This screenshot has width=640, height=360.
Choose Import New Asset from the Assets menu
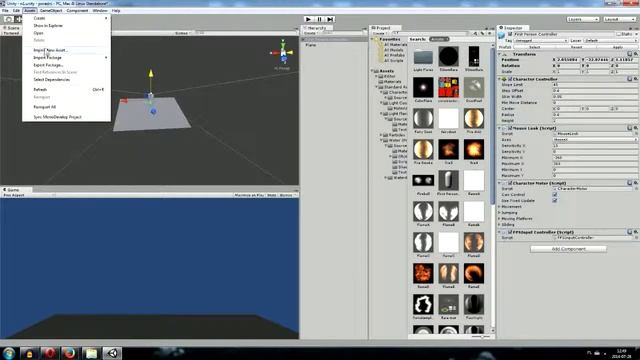tap(66, 50)
